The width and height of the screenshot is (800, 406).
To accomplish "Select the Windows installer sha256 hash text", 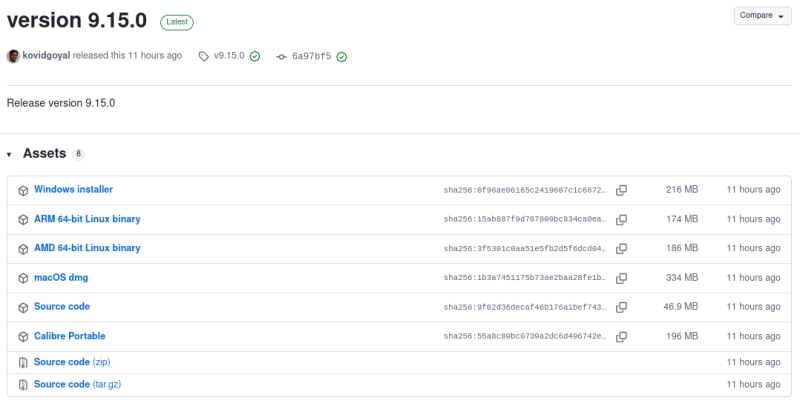I will tap(525, 190).
